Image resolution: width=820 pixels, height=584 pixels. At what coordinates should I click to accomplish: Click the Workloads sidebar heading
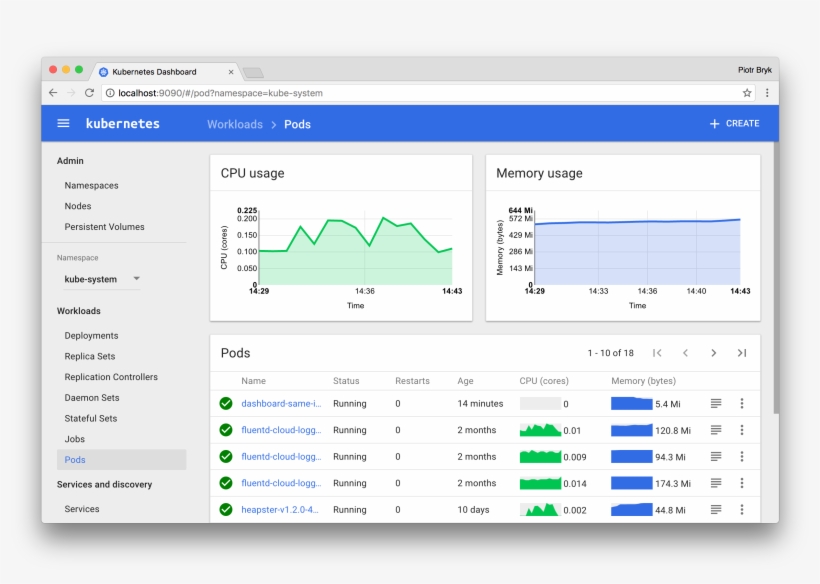78,311
